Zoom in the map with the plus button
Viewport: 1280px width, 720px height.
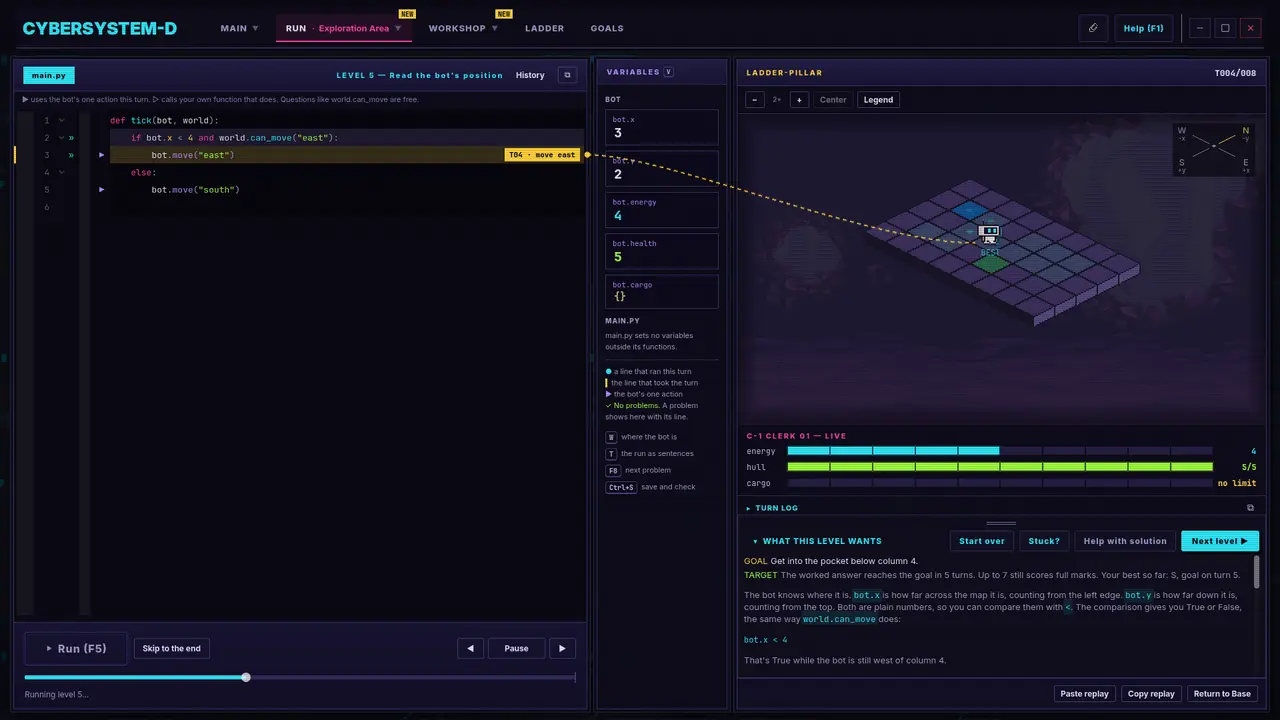point(799,100)
